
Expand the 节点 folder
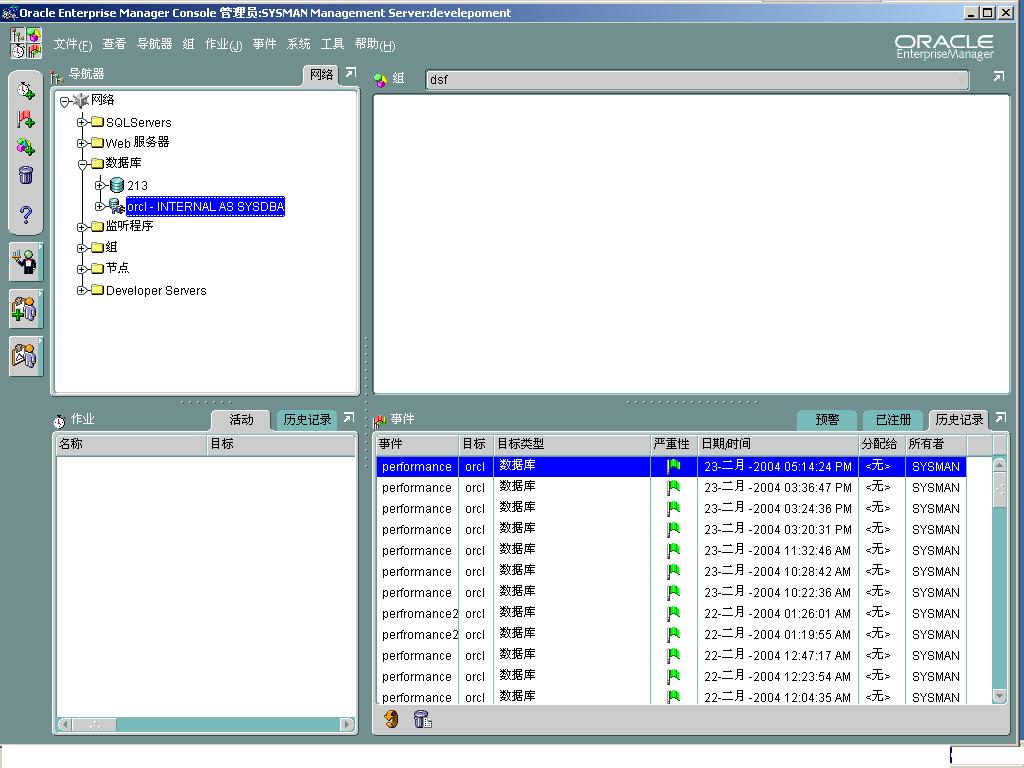tap(82, 269)
